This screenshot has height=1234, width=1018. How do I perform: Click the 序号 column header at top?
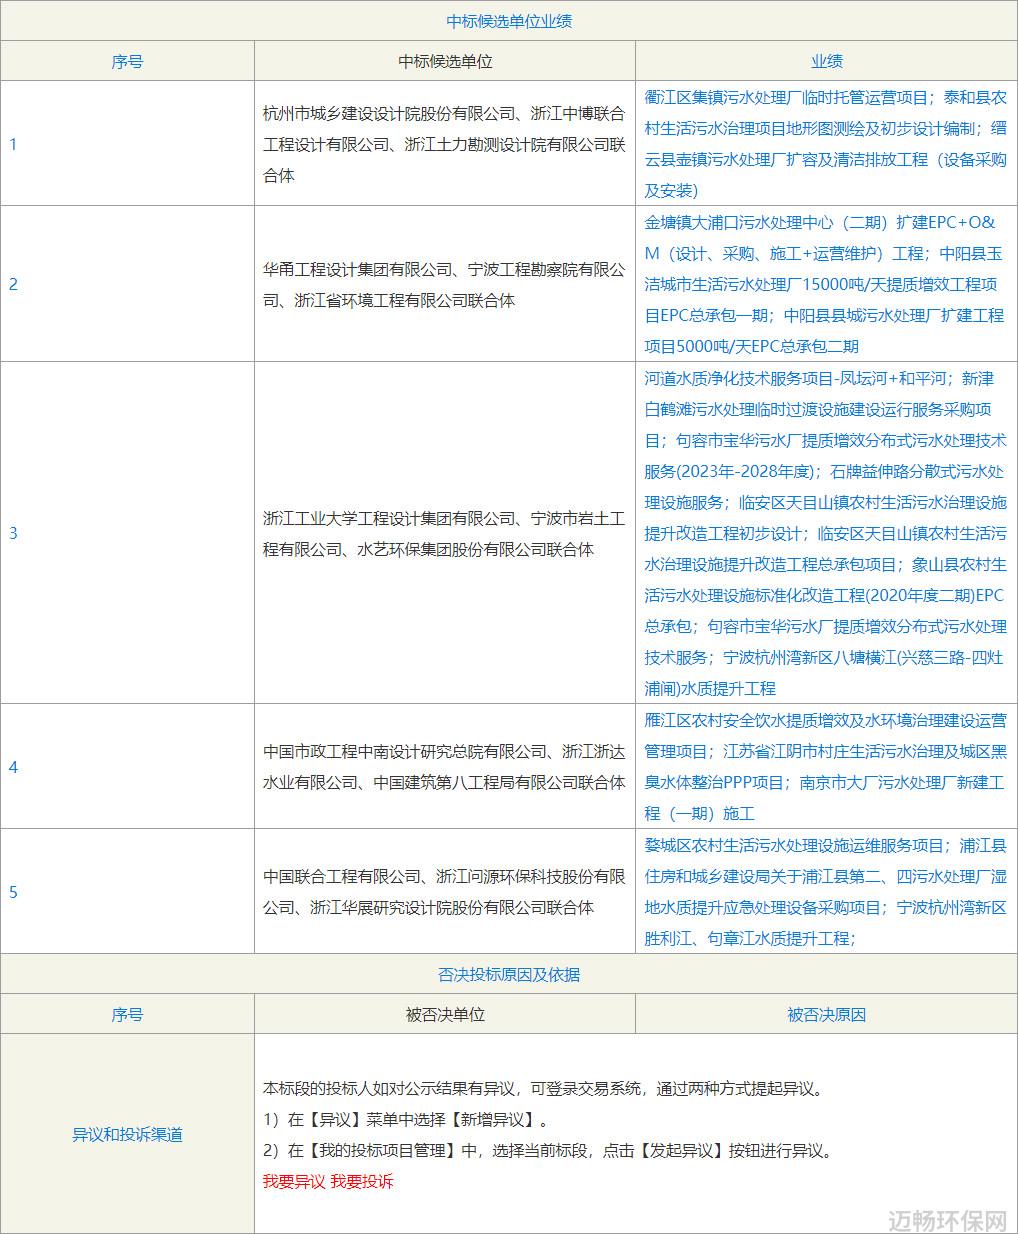[x=127, y=61]
